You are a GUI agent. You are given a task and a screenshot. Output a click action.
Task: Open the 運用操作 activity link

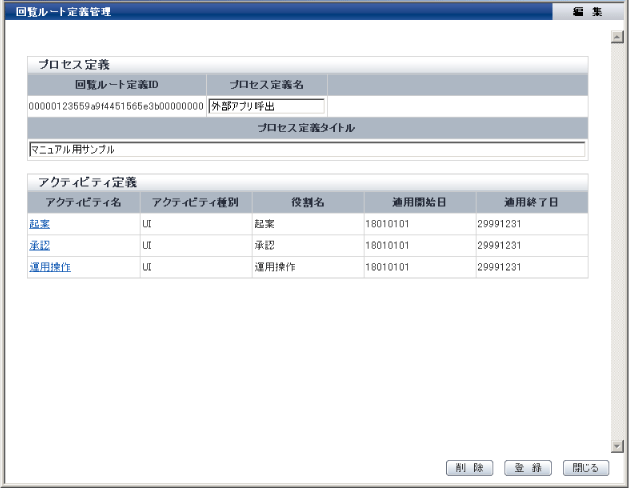(x=49, y=267)
